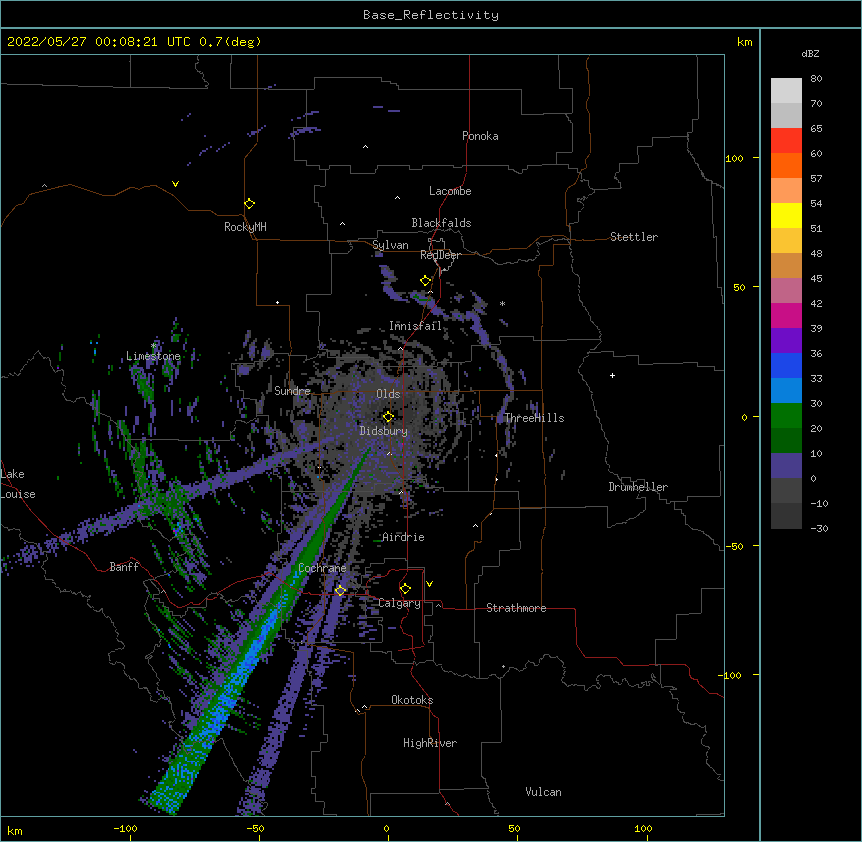This screenshot has width=862, height=842.
Task: Click the Didsbury town label
Action: click(x=384, y=431)
